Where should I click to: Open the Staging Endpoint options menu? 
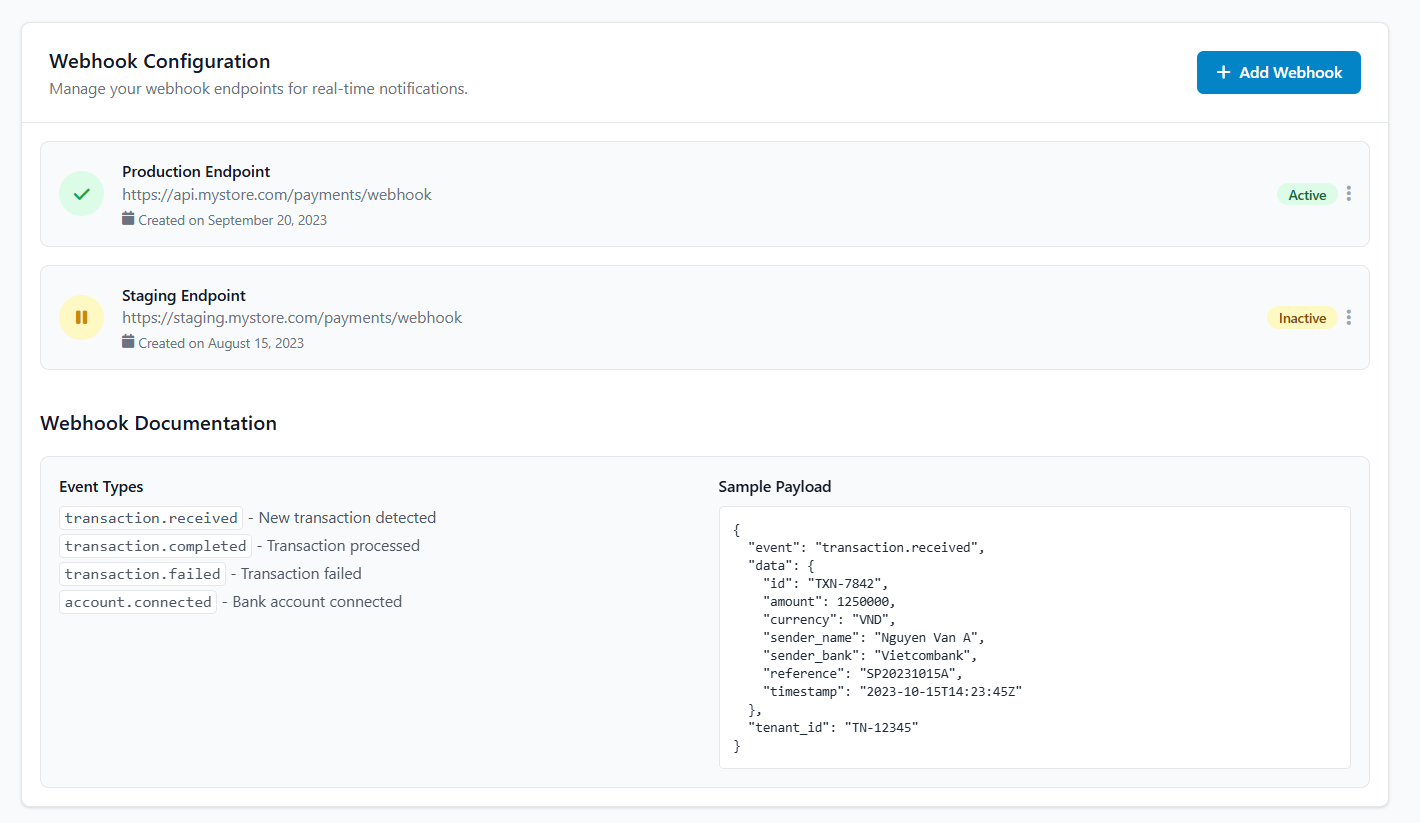point(1349,317)
